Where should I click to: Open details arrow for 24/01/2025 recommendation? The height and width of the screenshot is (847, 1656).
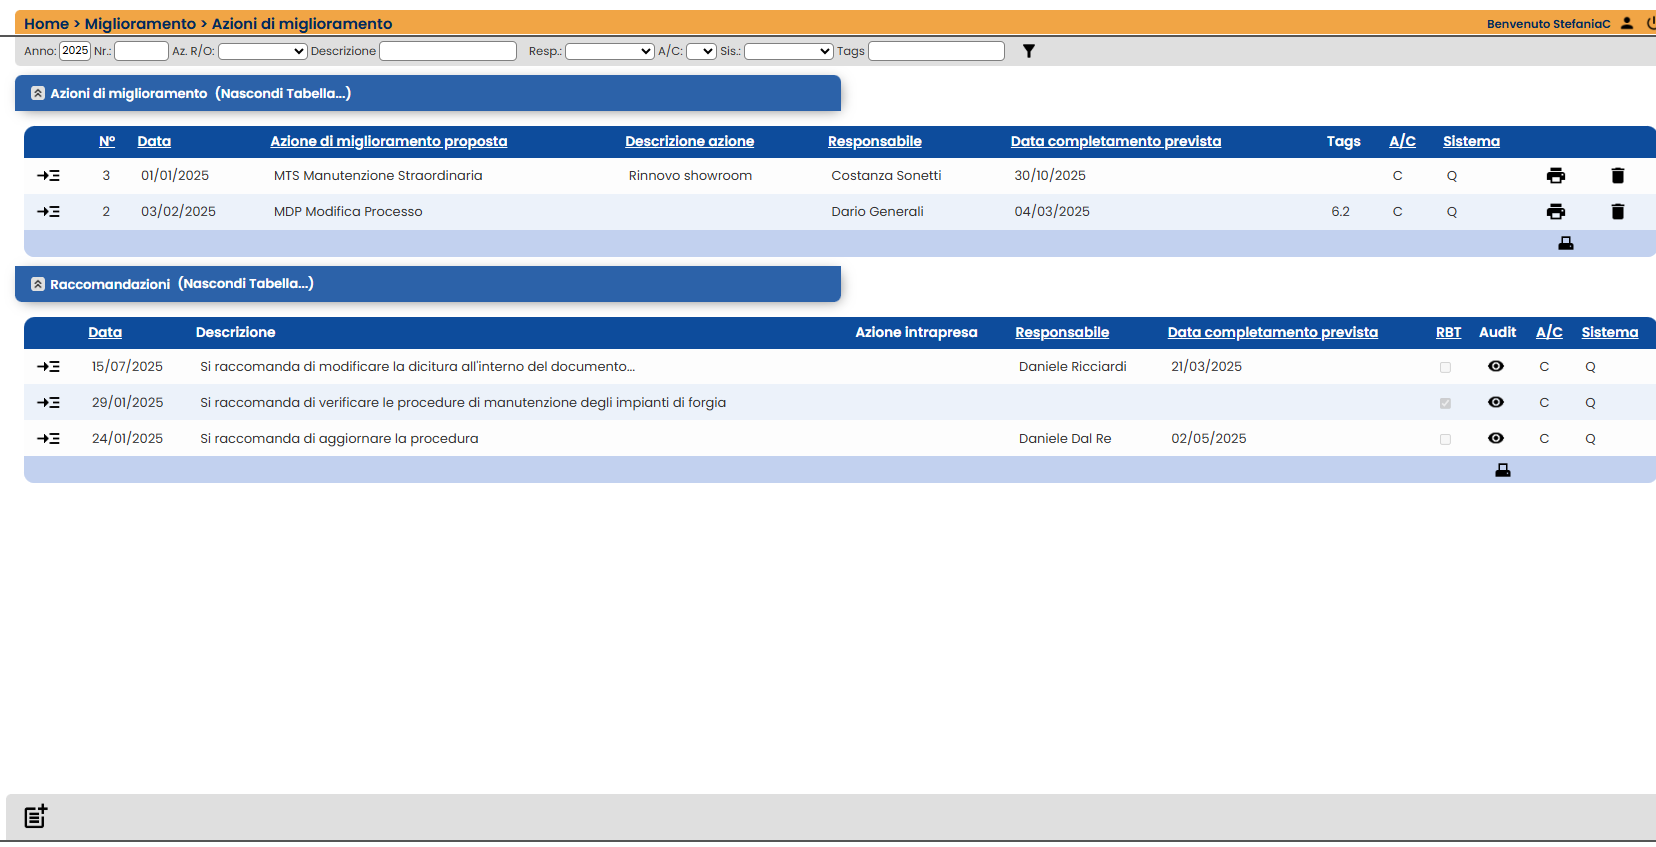[48, 439]
